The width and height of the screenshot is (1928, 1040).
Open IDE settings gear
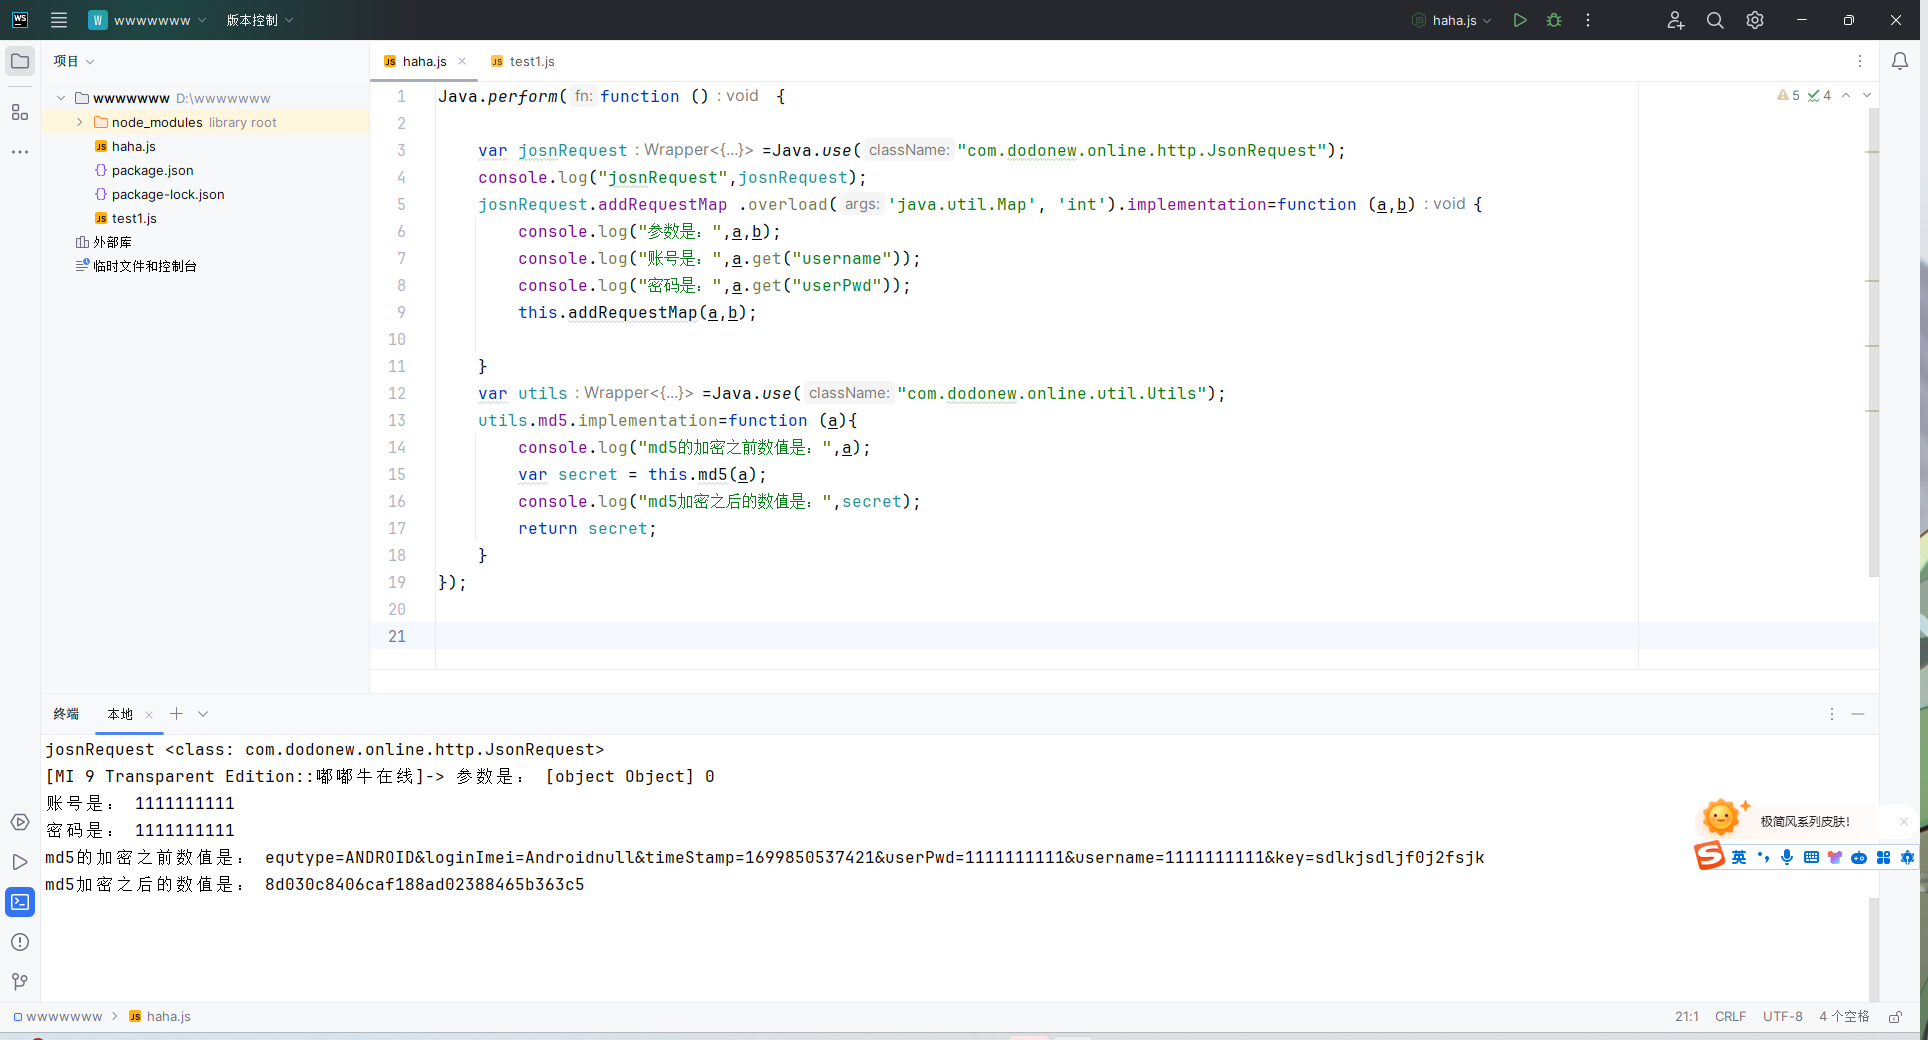(x=1755, y=20)
